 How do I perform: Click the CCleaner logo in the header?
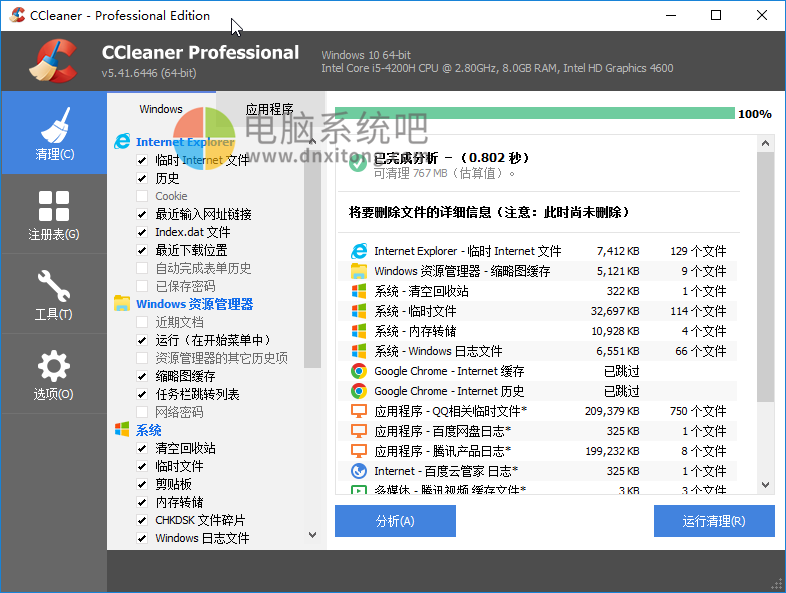(53, 61)
